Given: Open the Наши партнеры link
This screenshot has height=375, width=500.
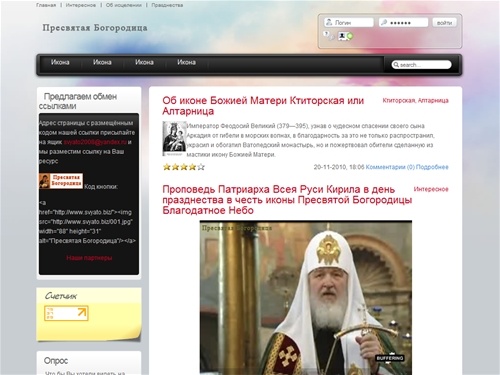Looking at the screenshot, I should [89, 258].
